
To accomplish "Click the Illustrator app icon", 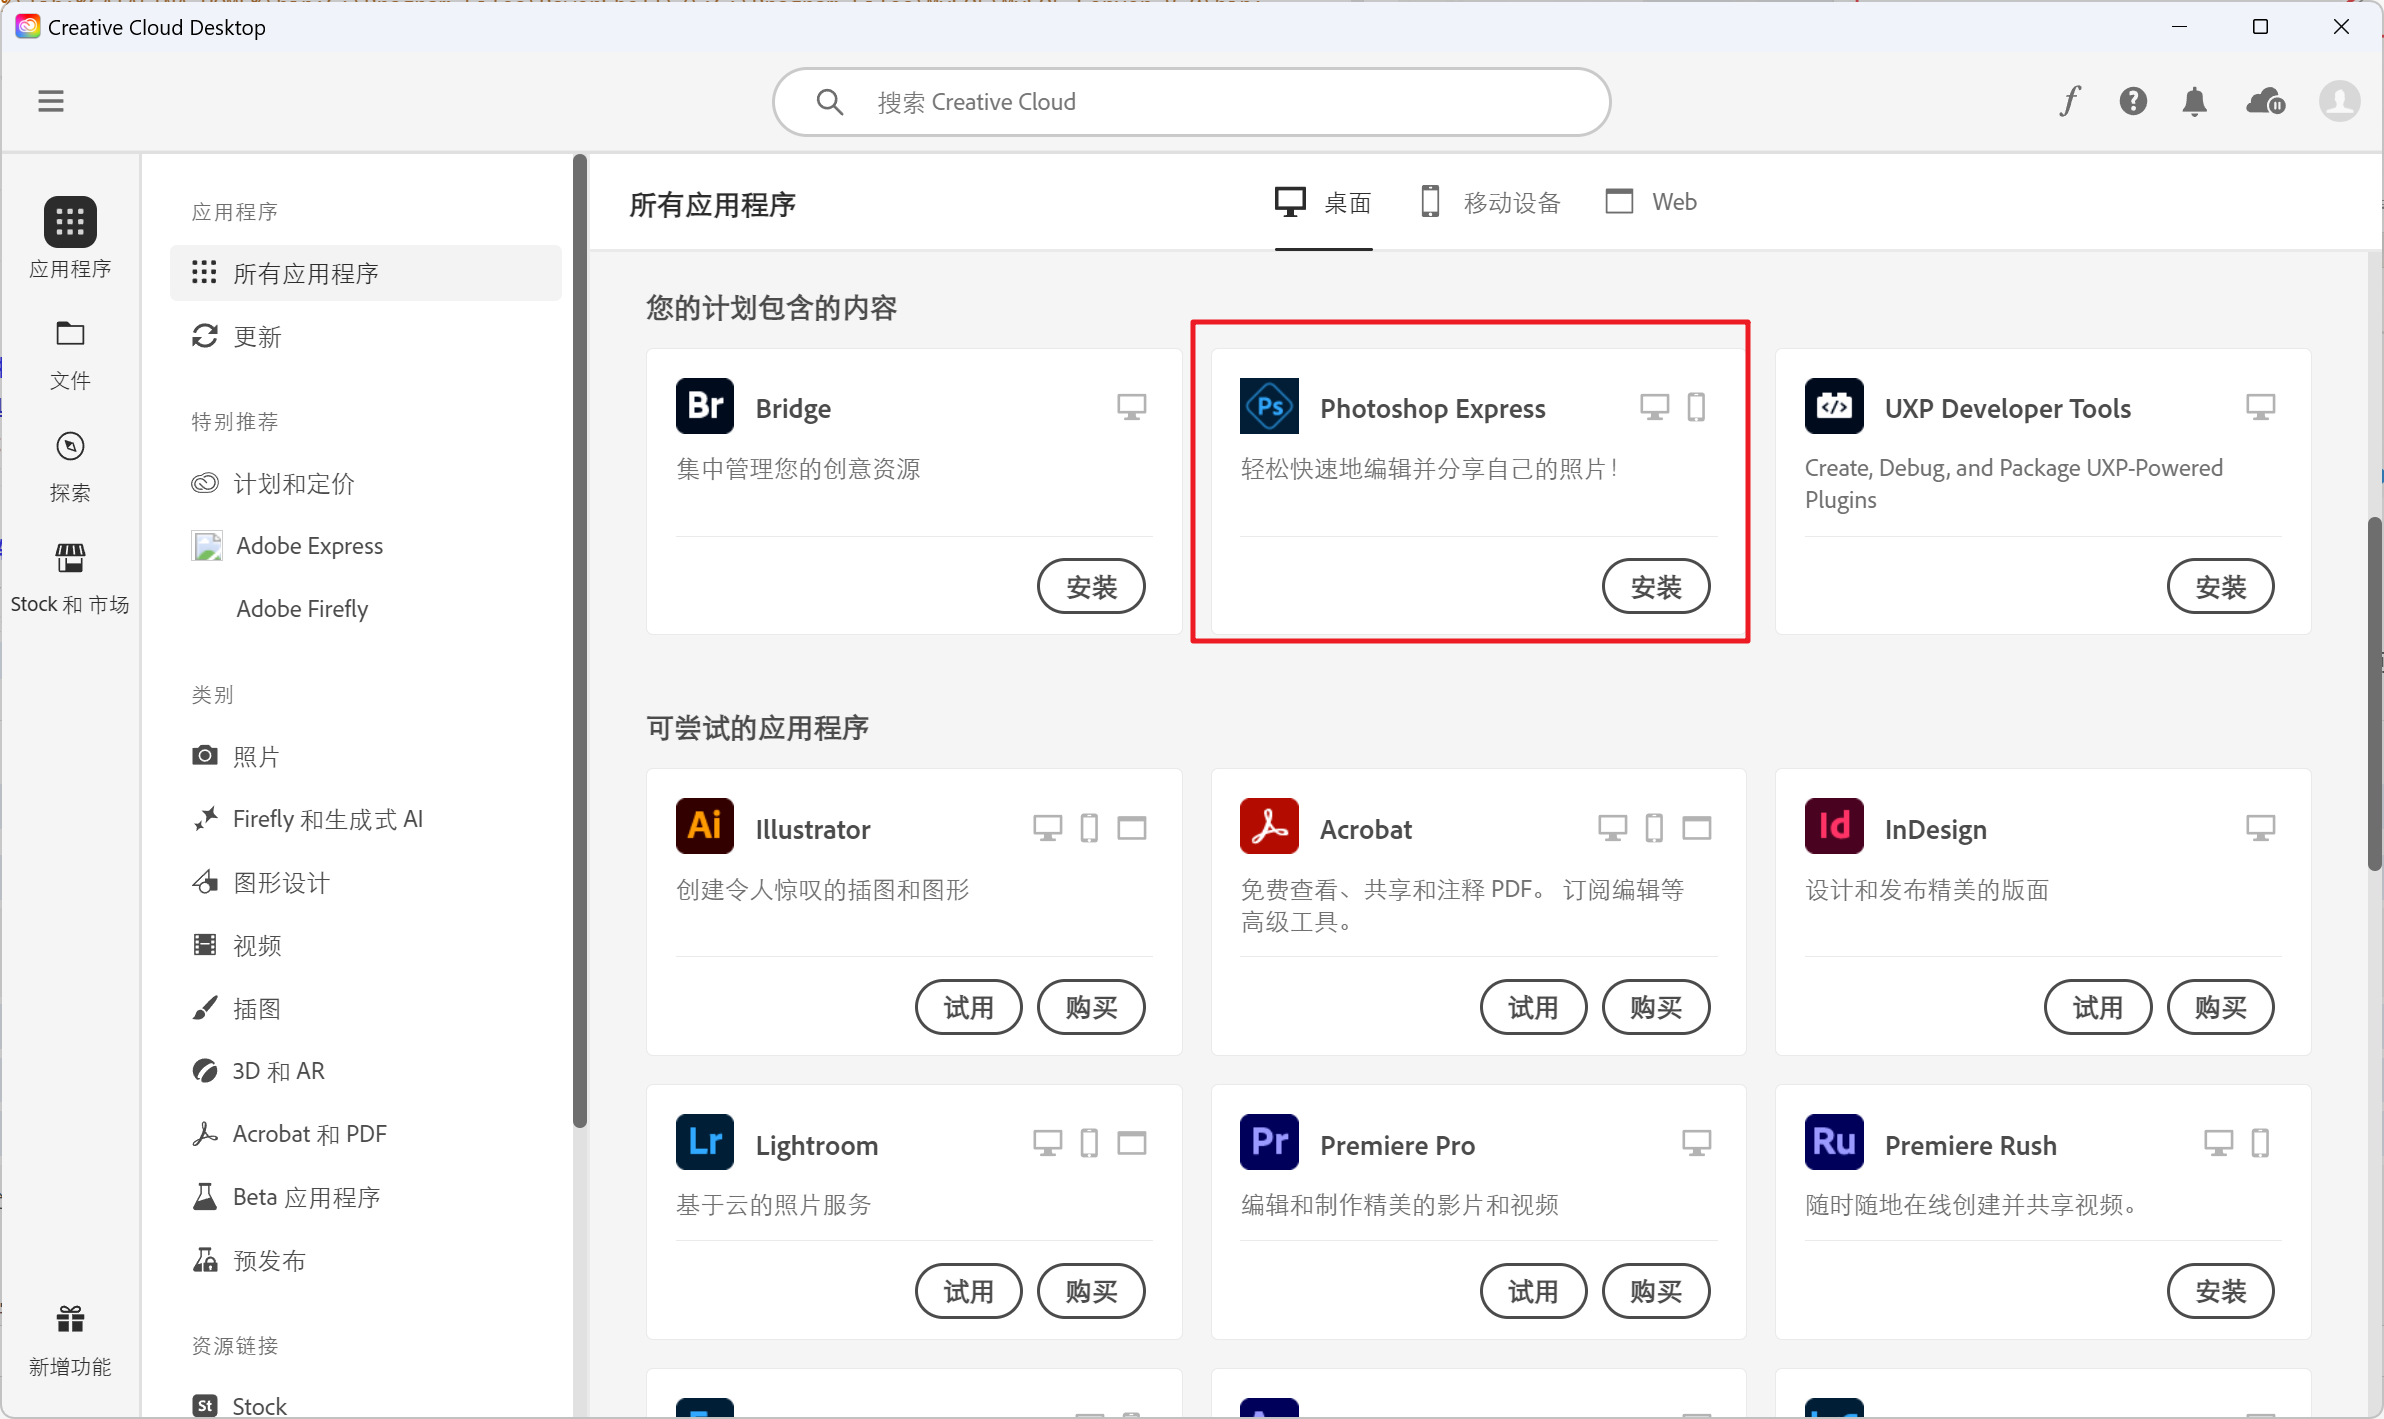I will click(x=705, y=826).
